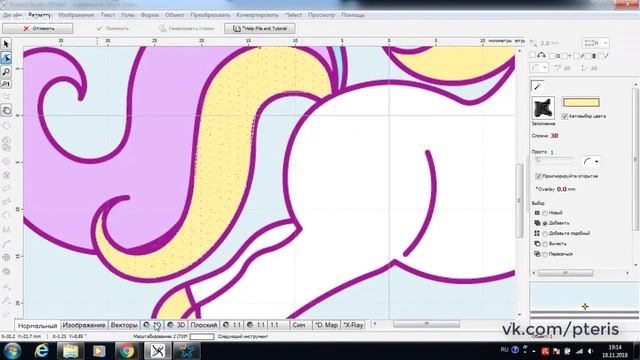Screen dimensions: 640x360
Task: Switch to the embroidery app taskbar icon
Action: point(158,351)
